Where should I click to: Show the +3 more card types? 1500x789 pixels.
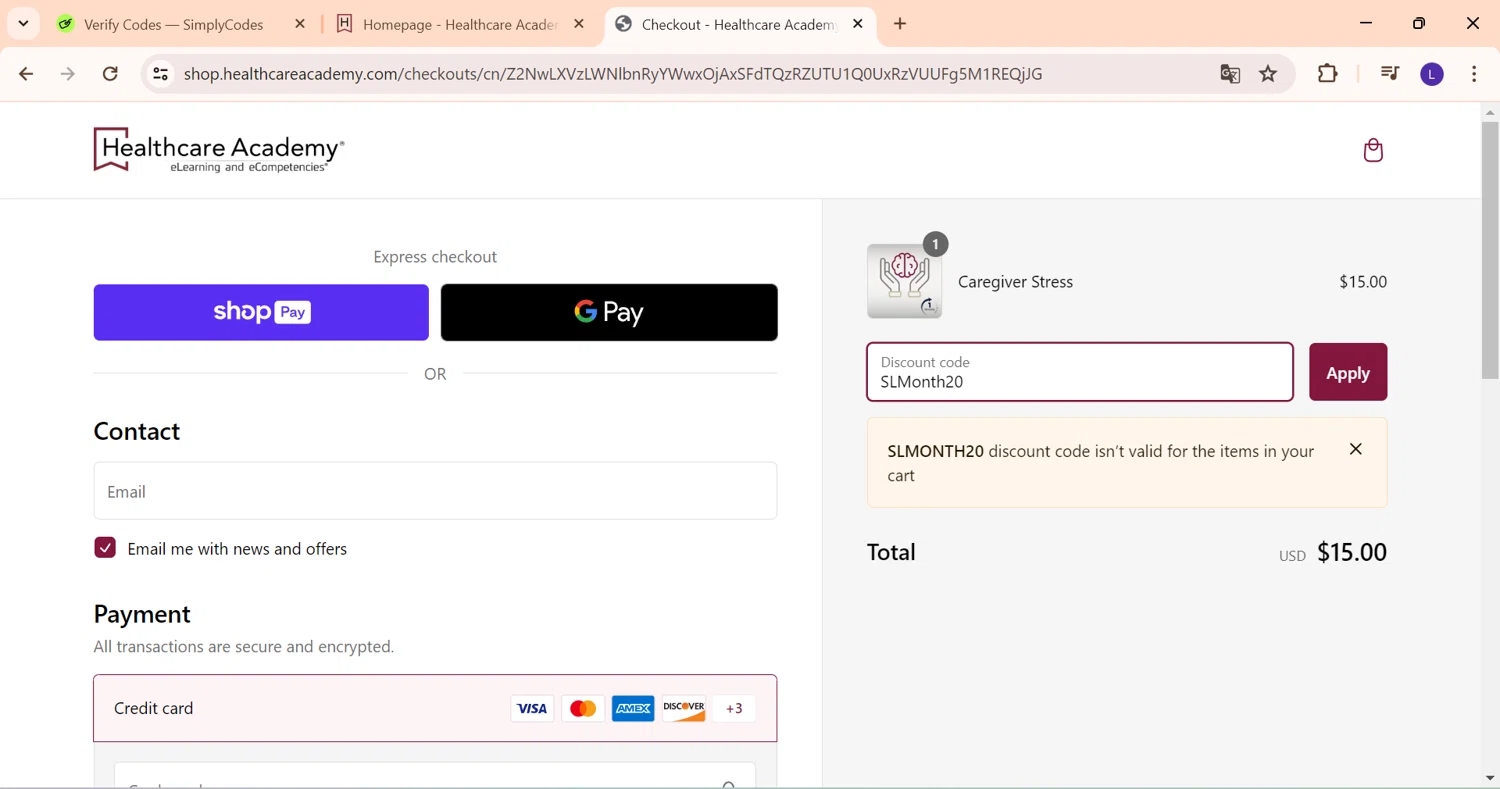tap(735, 709)
